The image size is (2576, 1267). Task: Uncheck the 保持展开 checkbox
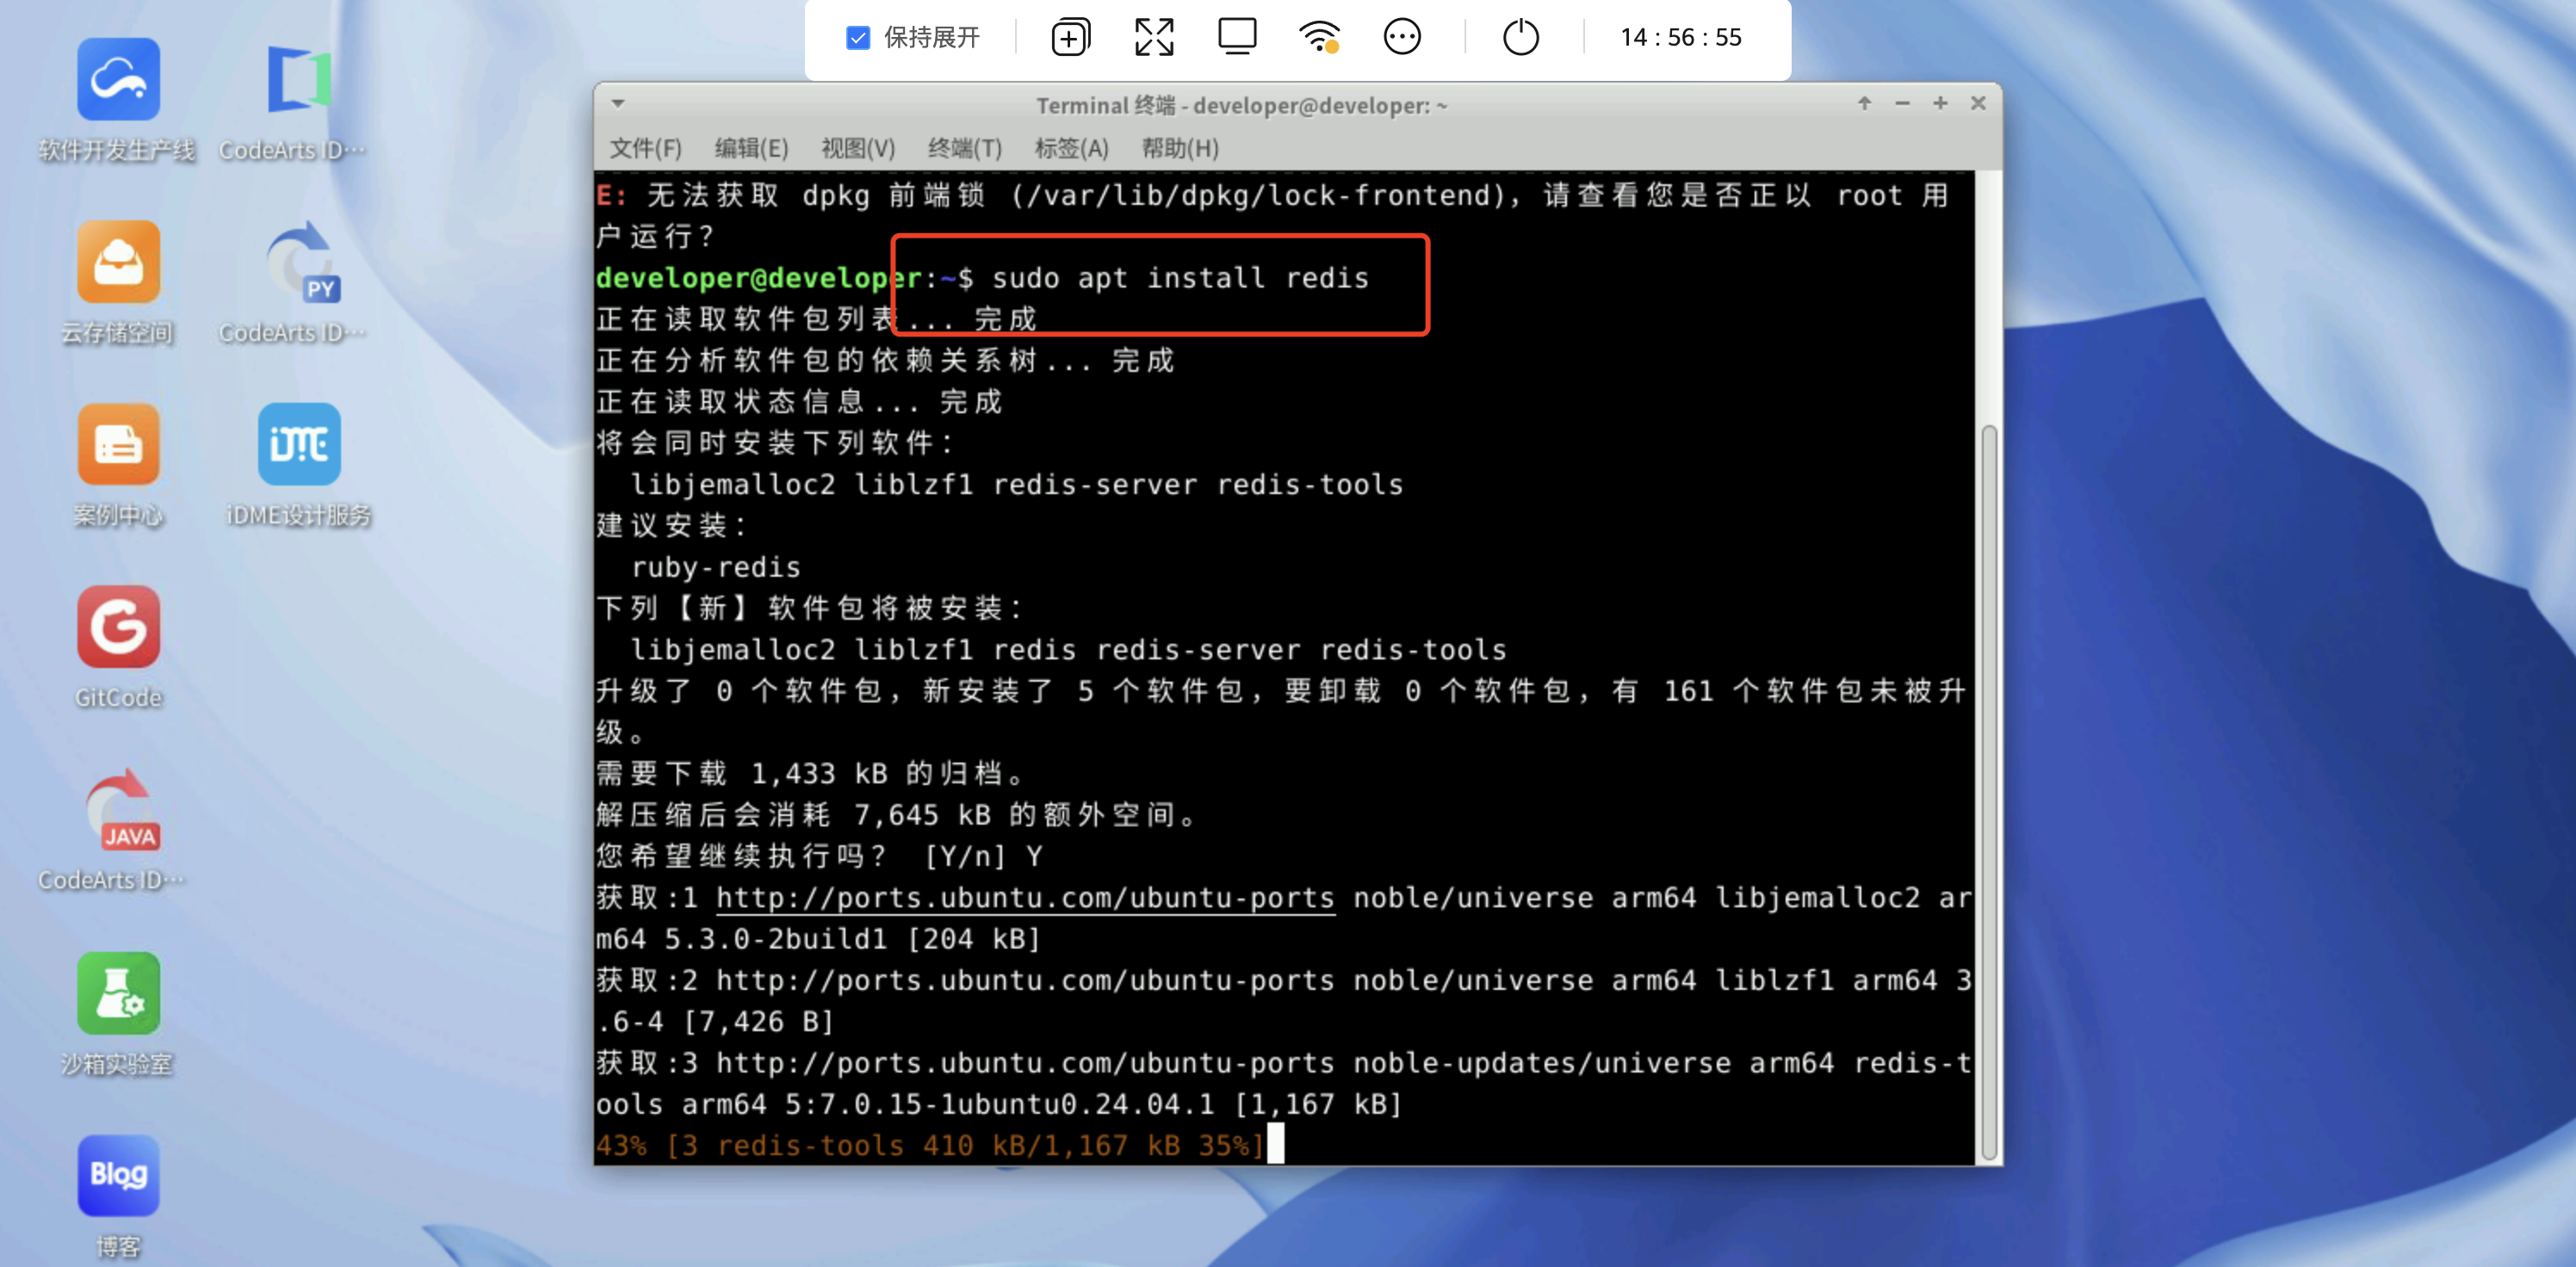tap(857, 38)
